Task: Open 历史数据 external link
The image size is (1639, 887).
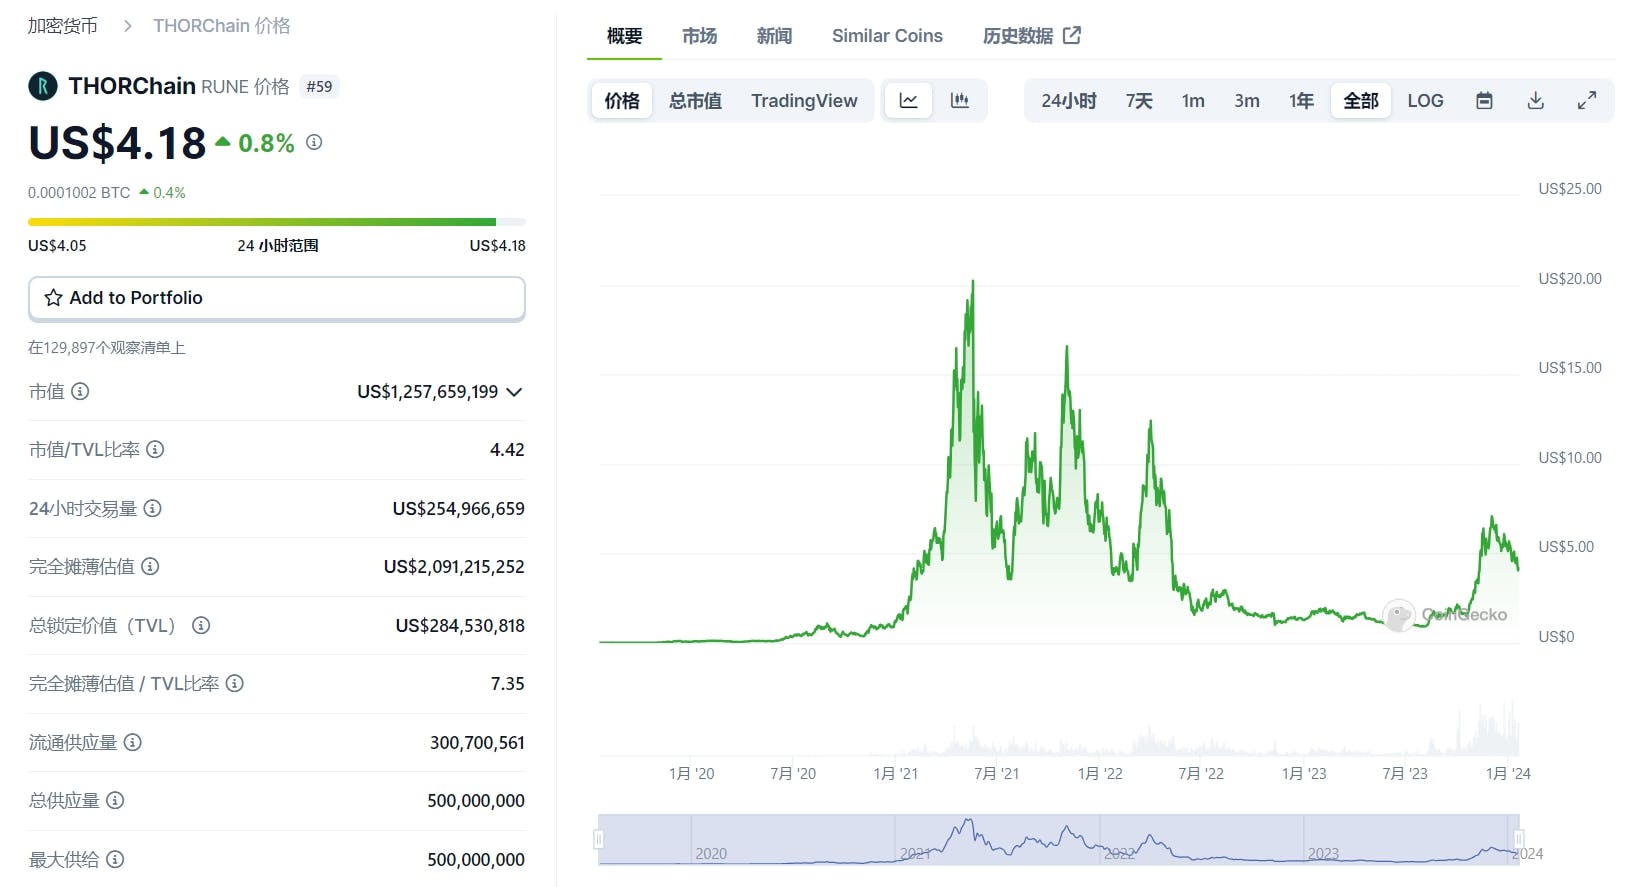Action: tap(1031, 36)
